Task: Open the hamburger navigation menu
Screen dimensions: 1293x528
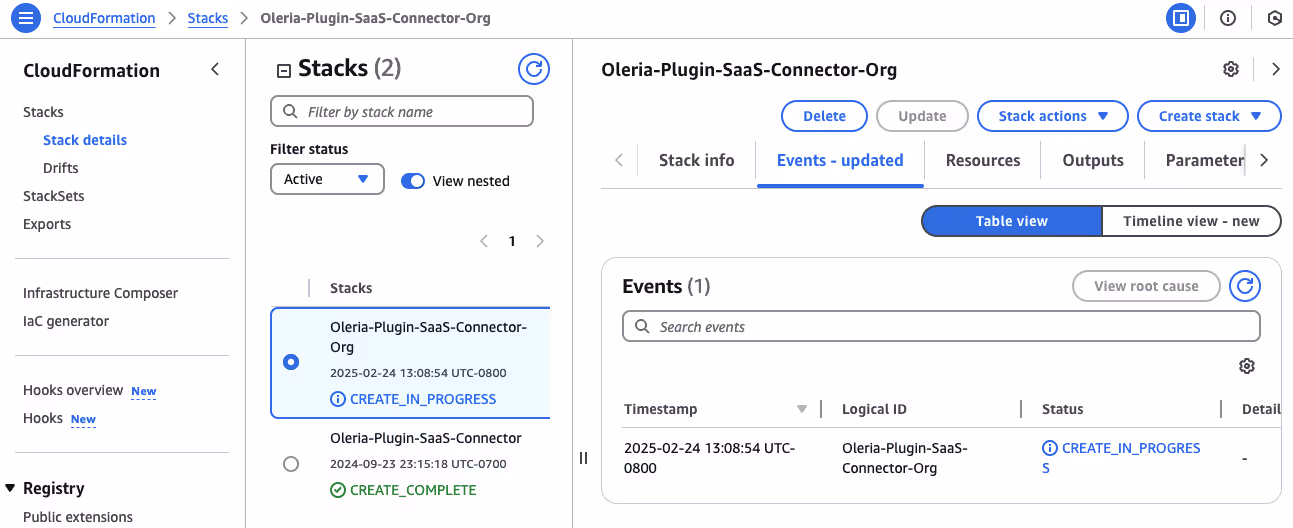Action: 25,18
